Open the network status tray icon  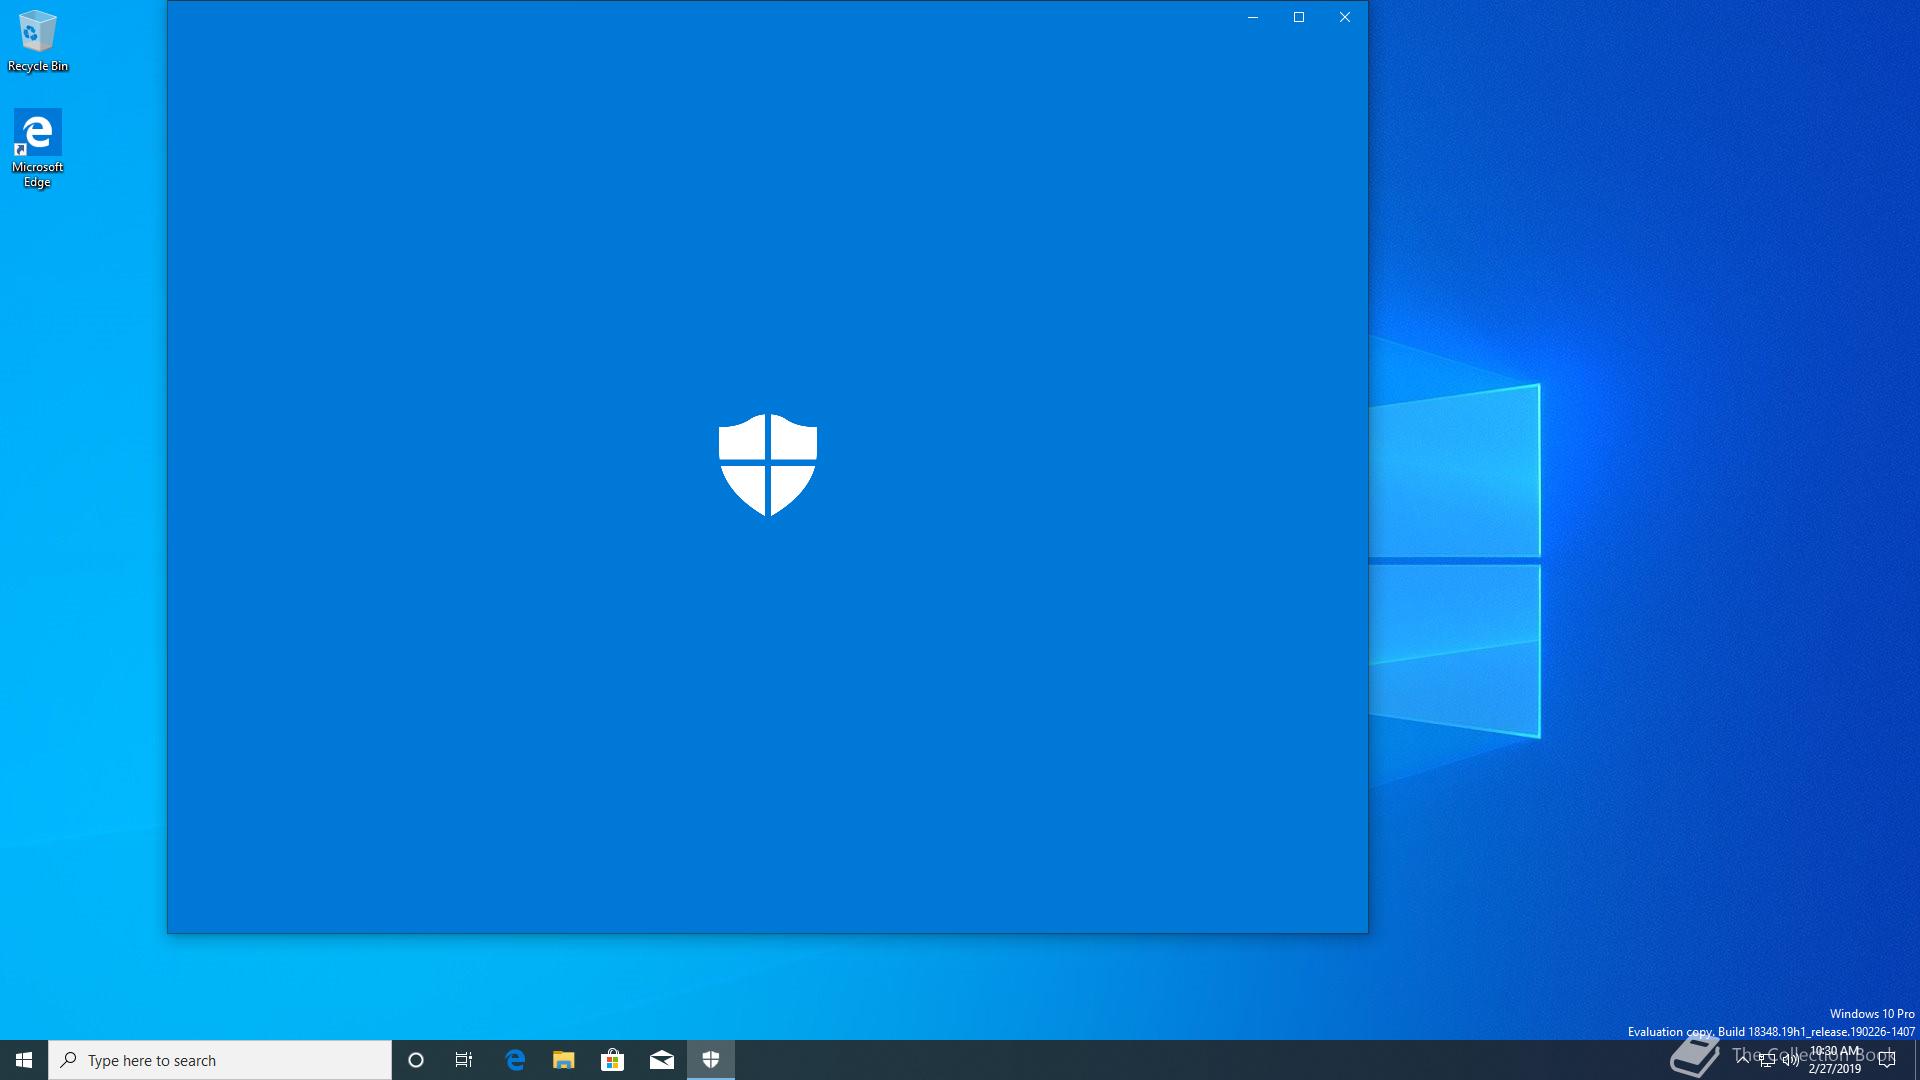(x=1767, y=1061)
